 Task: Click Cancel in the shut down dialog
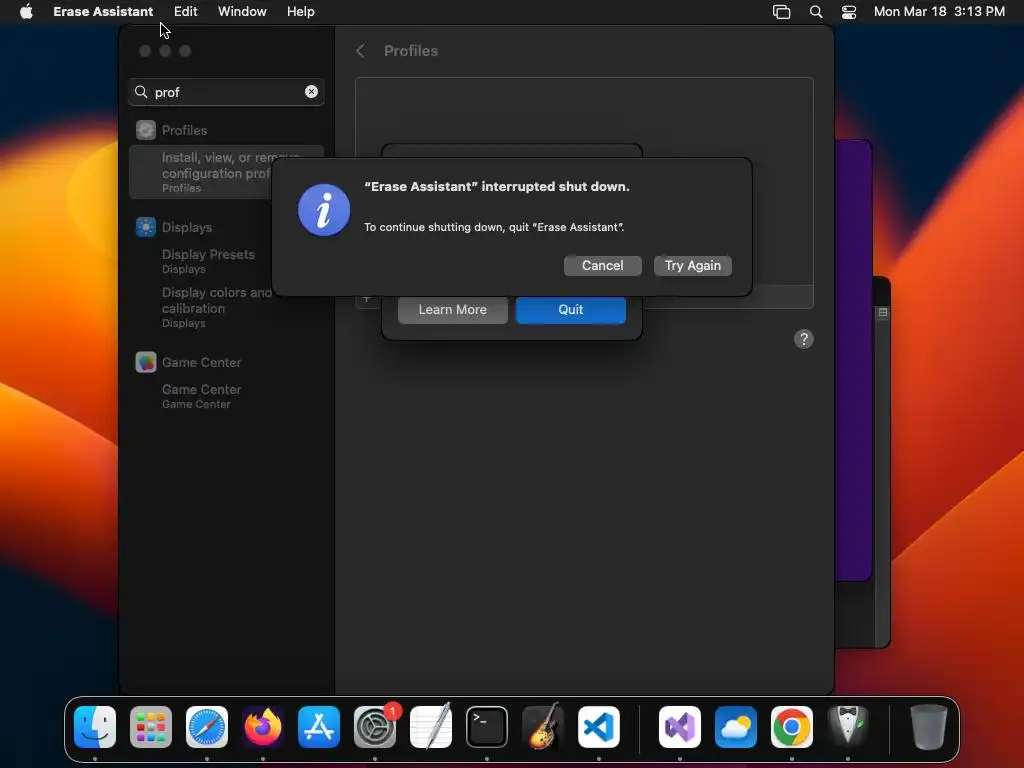(602, 266)
